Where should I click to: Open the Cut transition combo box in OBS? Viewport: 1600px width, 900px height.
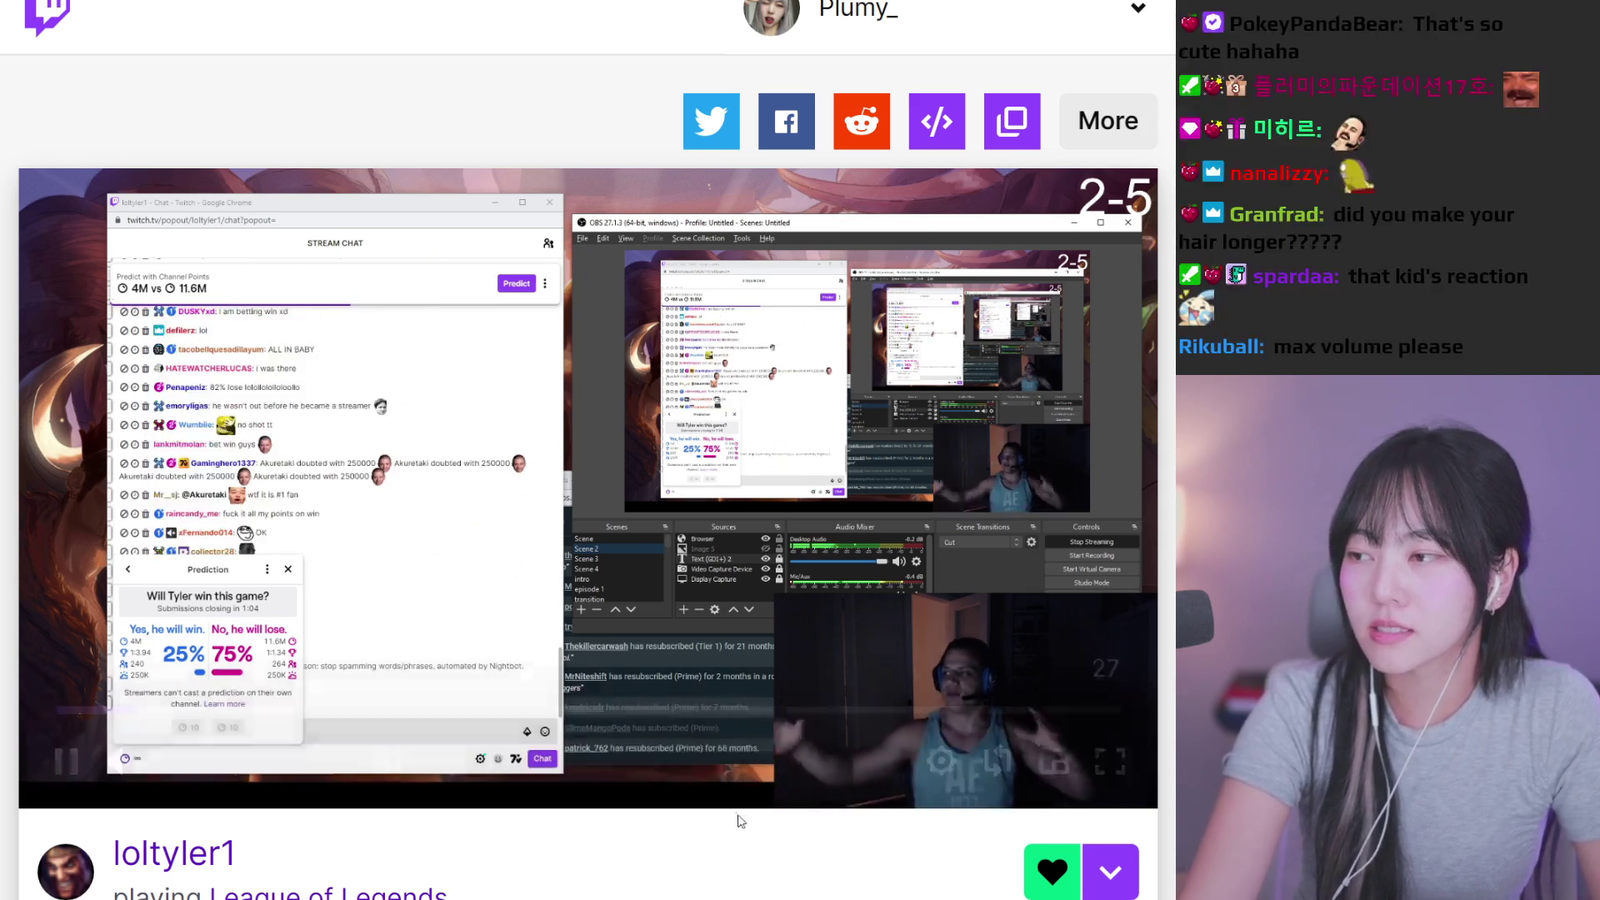(x=981, y=542)
